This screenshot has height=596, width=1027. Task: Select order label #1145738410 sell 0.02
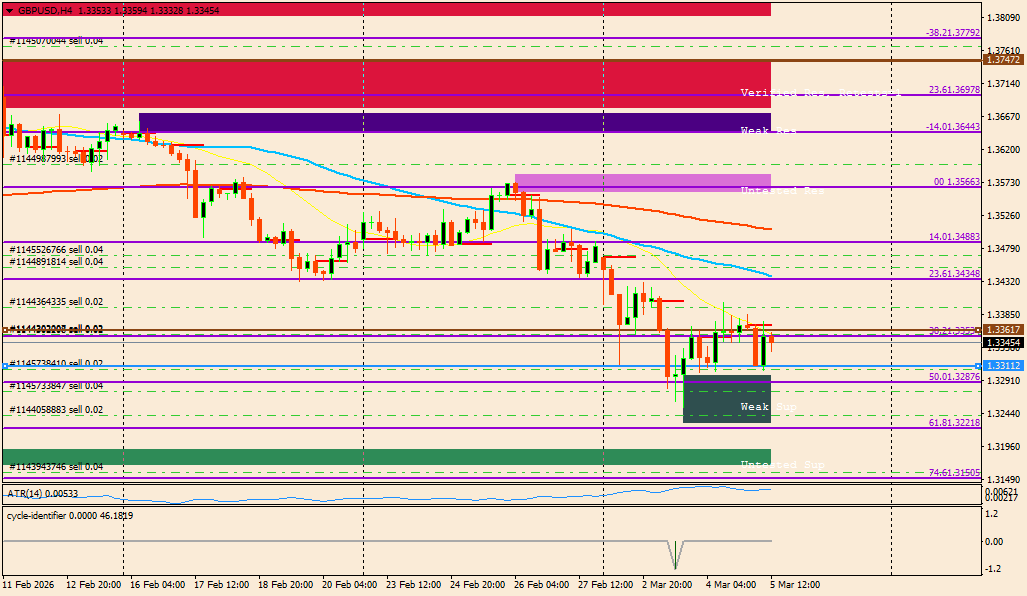[56, 363]
